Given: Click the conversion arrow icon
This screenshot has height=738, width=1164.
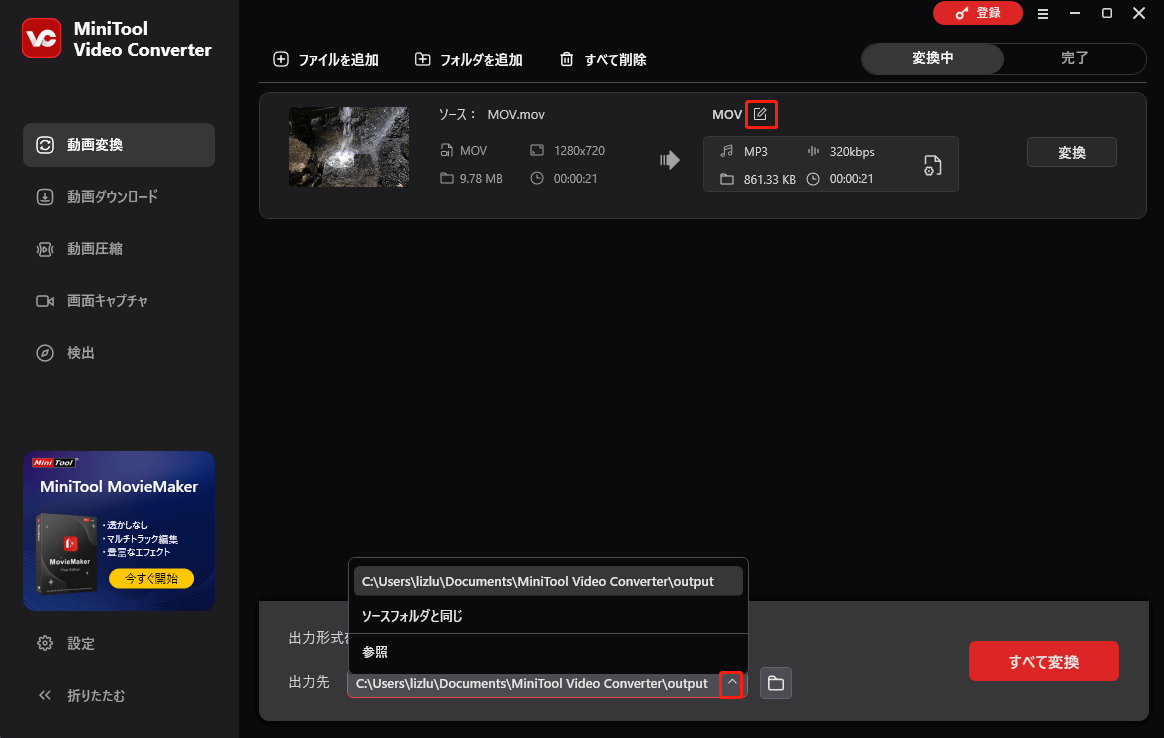Looking at the screenshot, I should click(670, 160).
